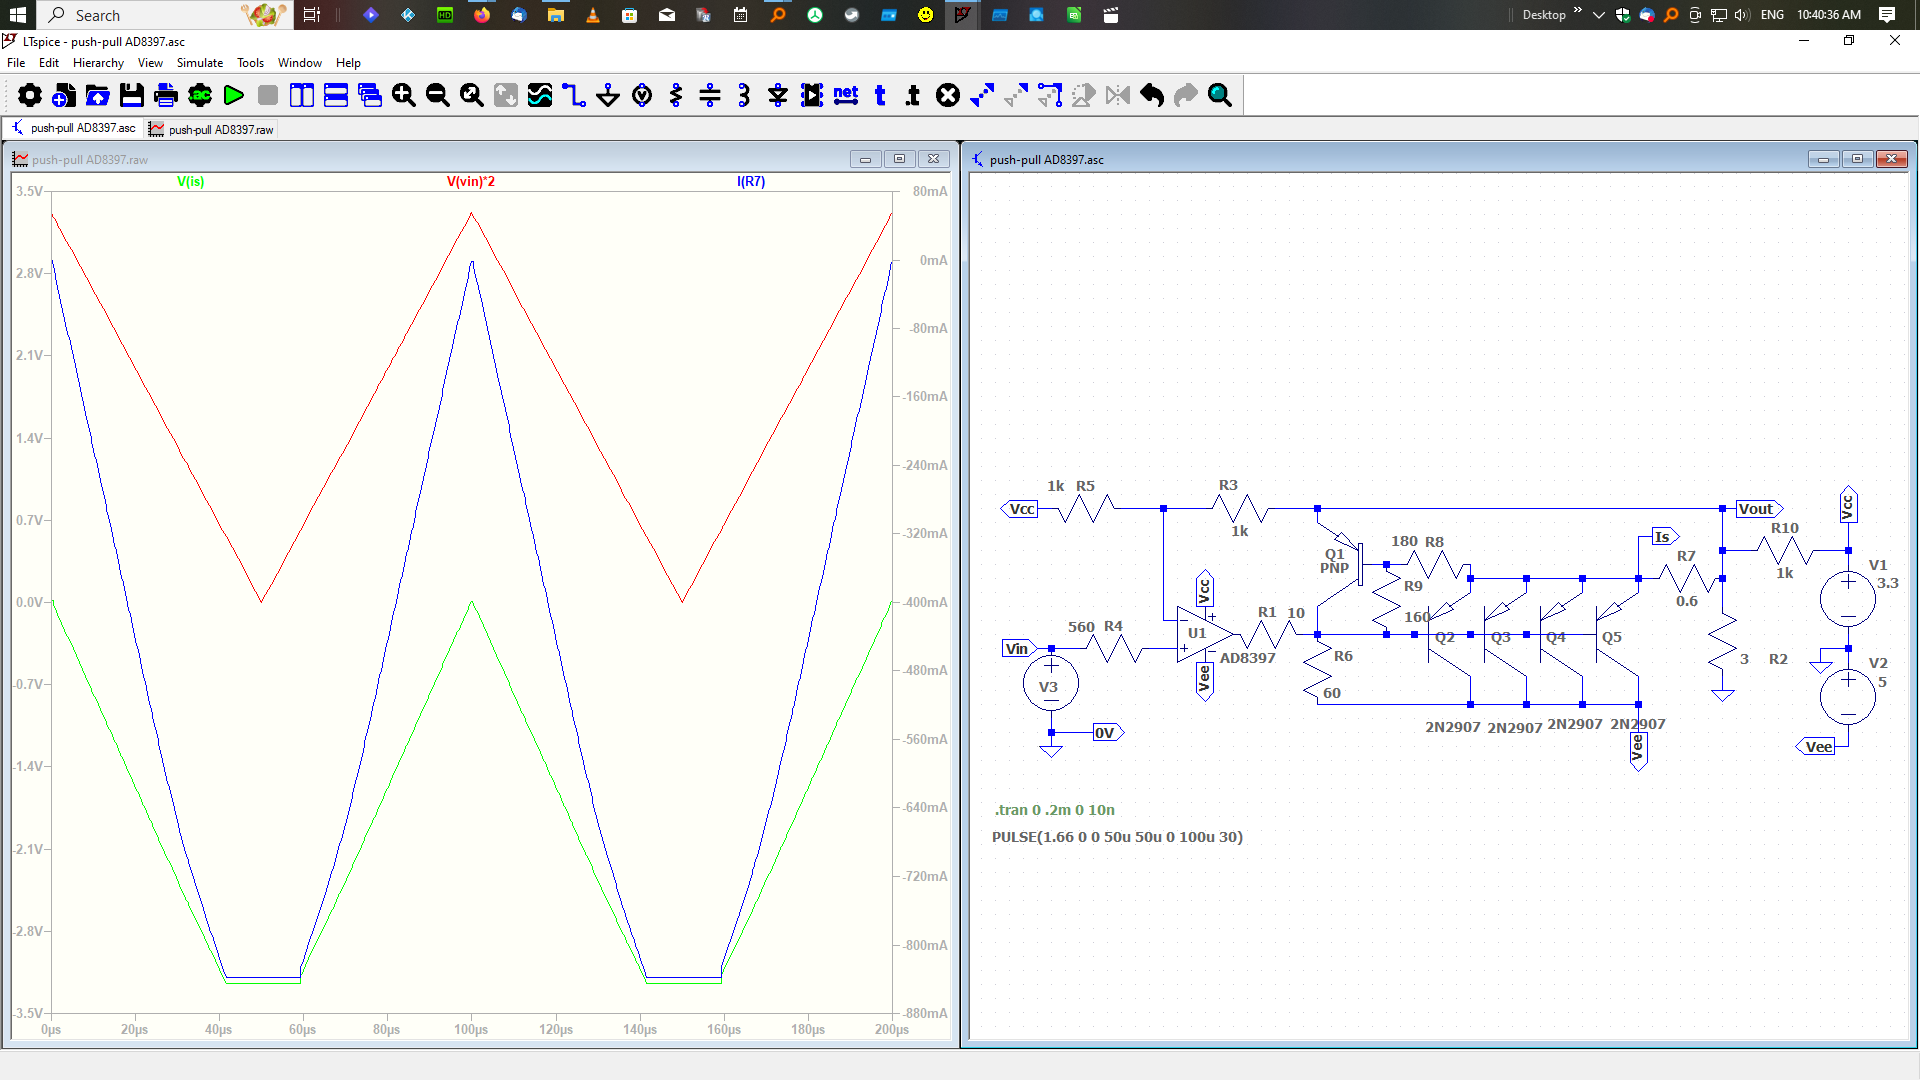Image resolution: width=1920 pixels, height=1080 pixels.
Task: Click the V(vin)*2 trace label
Action: 470,181
